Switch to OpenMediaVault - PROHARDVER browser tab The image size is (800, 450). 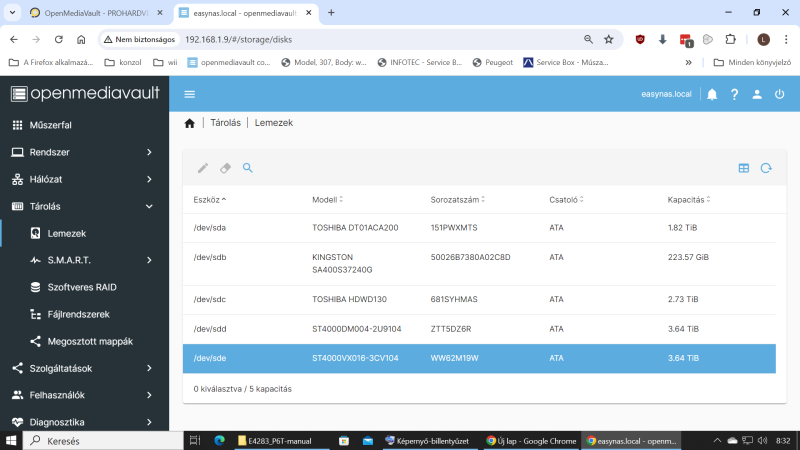(96, 13)
